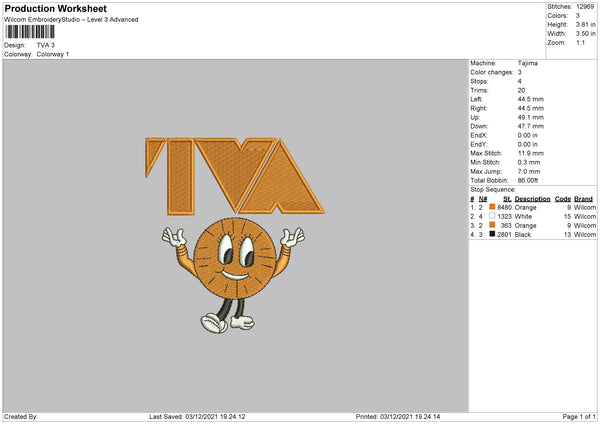The height and width of the screenshot is (424, 600).
Task: Select the design name TVA 3
Action: tap(46, 45)
